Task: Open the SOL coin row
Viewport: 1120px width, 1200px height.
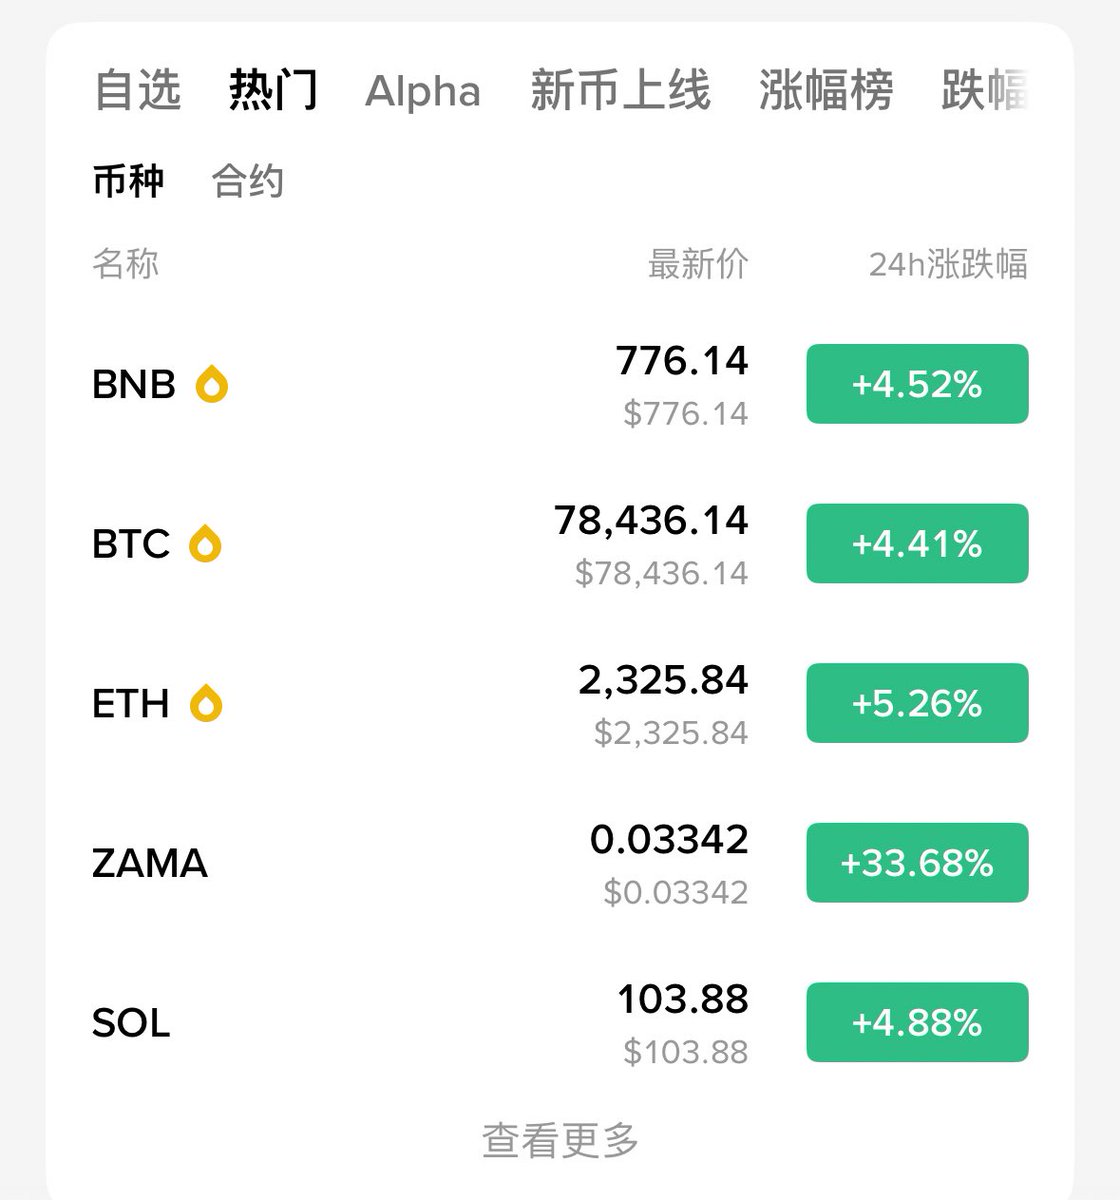Action: pyautogui.click(x=131, y=1023)
